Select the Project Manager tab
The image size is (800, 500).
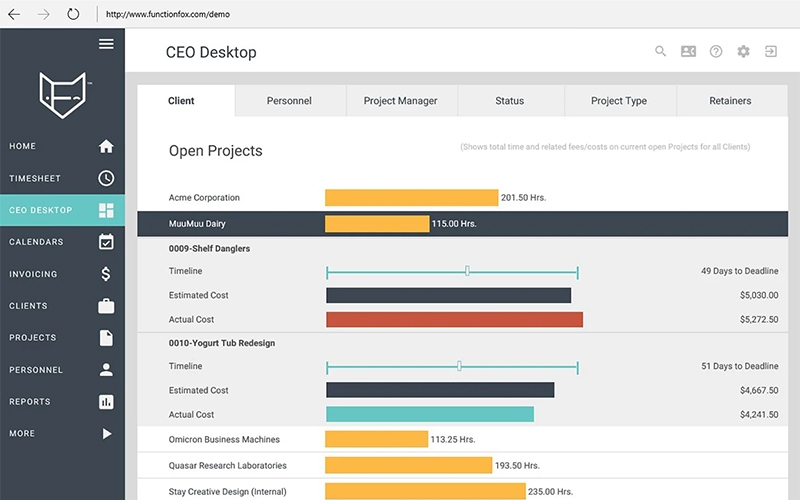tap(401, 101)
